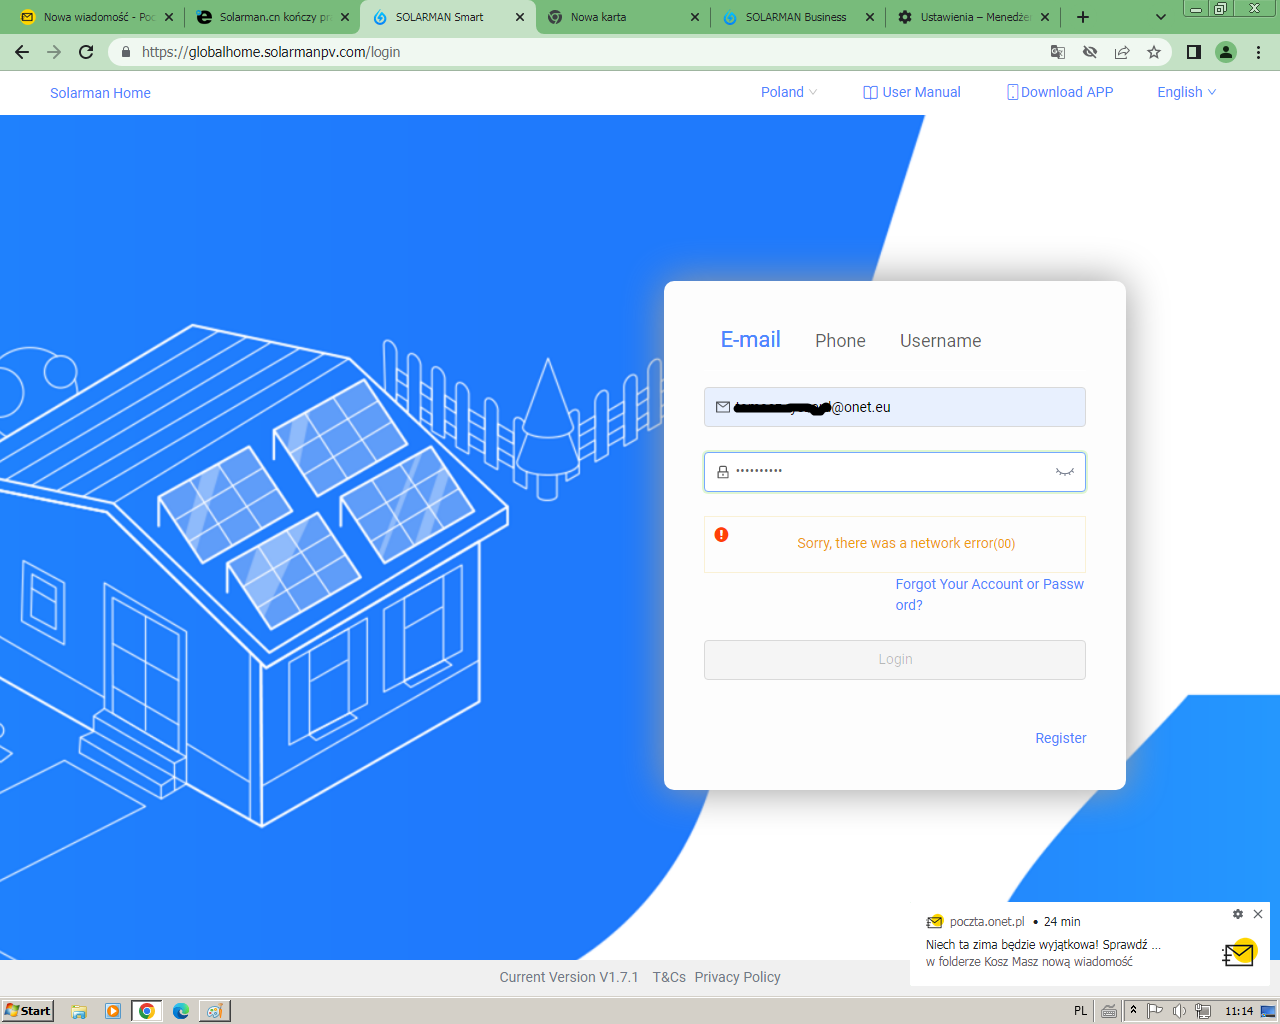This screenshot has width=1280, height=1024.
Task: Close the Nowa karta tab
Action: point(695,17)
